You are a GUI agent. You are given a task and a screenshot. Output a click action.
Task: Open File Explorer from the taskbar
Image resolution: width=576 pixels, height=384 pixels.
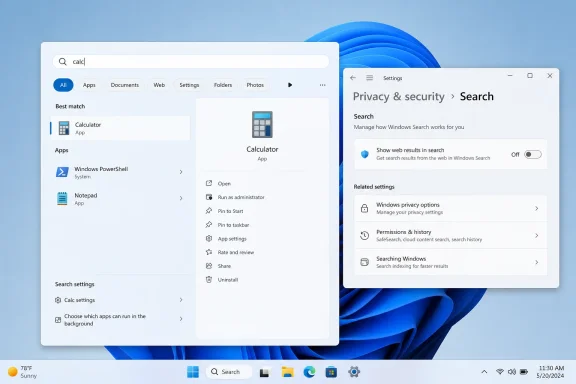288,372
